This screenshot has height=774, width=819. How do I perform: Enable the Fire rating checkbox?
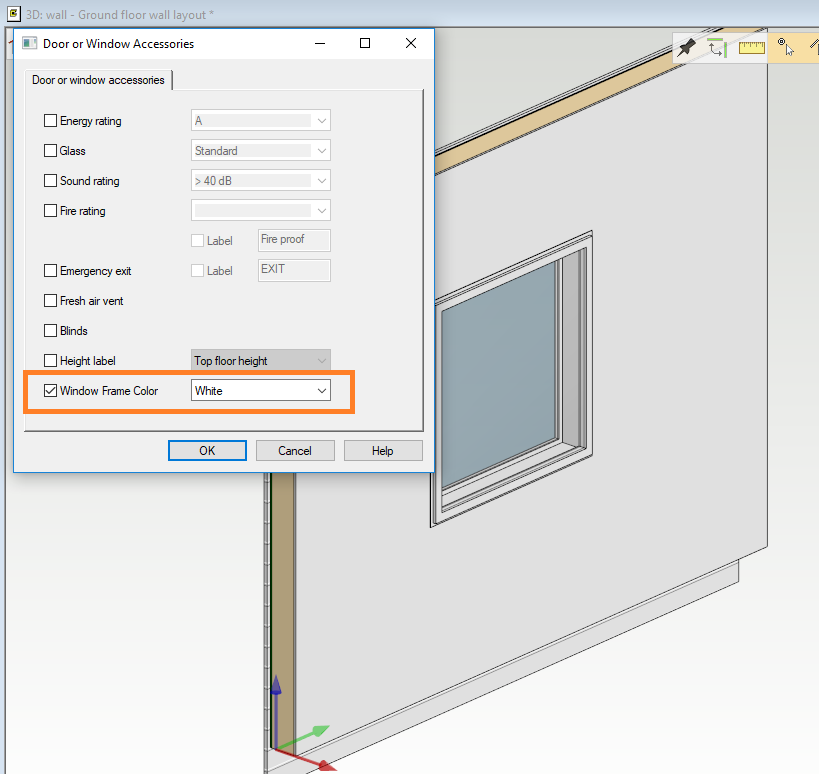click(x=50, y=210)
